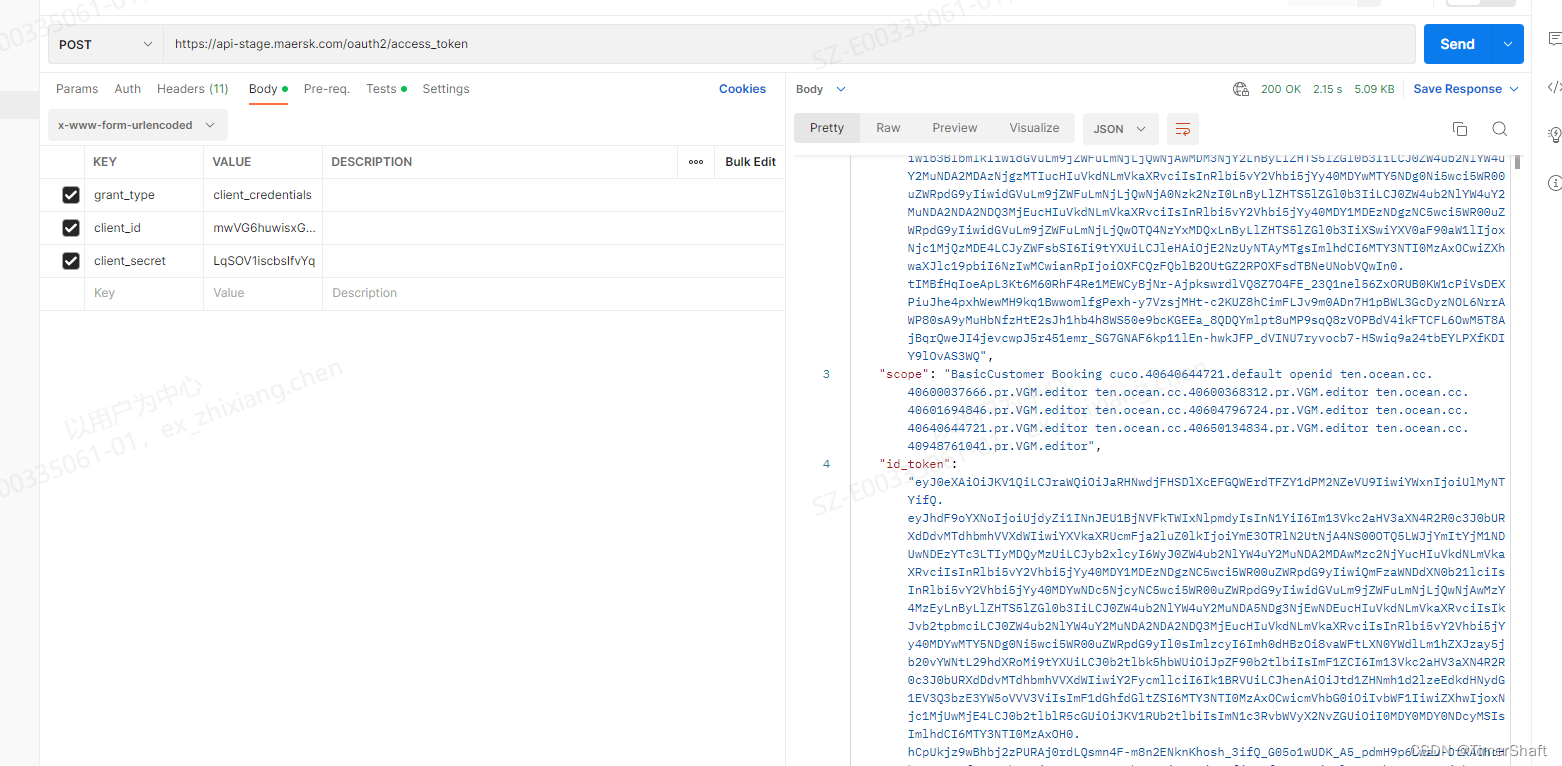Click the DESCRIPTION column header
This screenshot has height=766, width=1562.
coord(371,162)
